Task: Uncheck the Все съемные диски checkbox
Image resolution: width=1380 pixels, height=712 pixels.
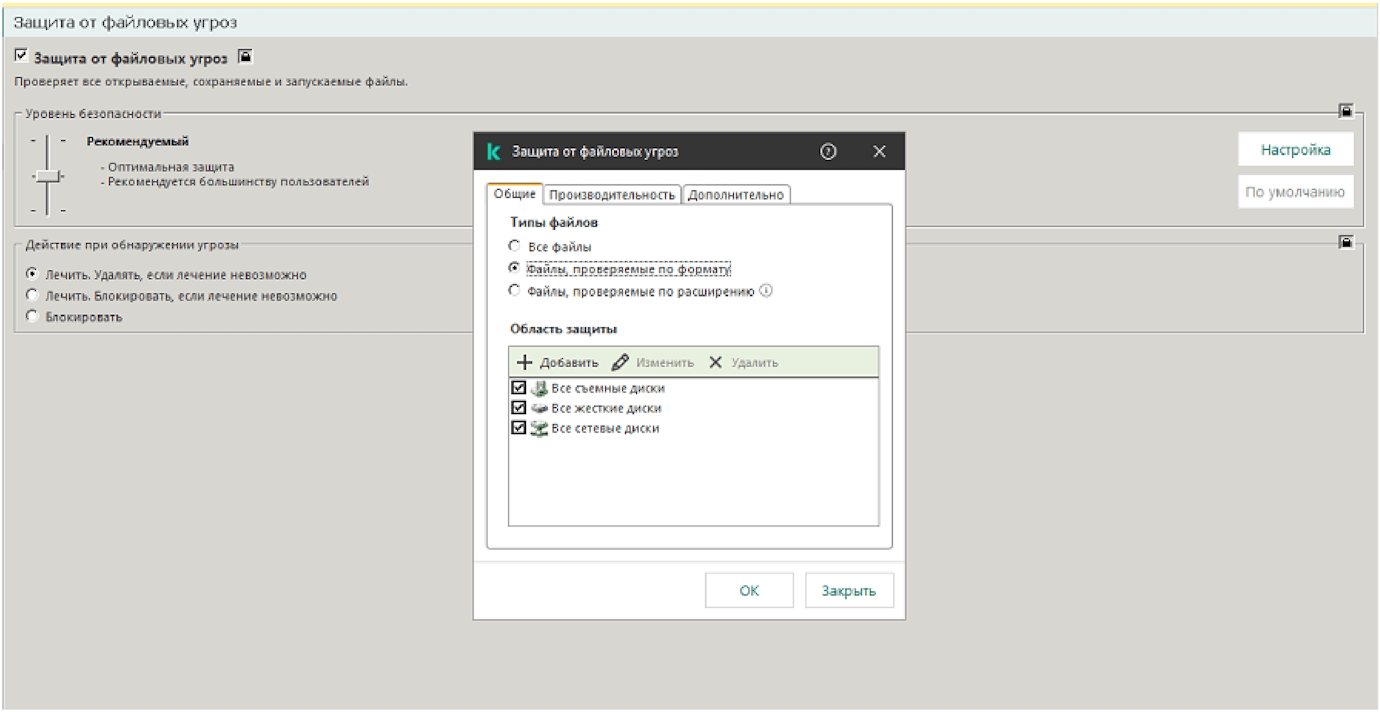Action: pos(518,388)
